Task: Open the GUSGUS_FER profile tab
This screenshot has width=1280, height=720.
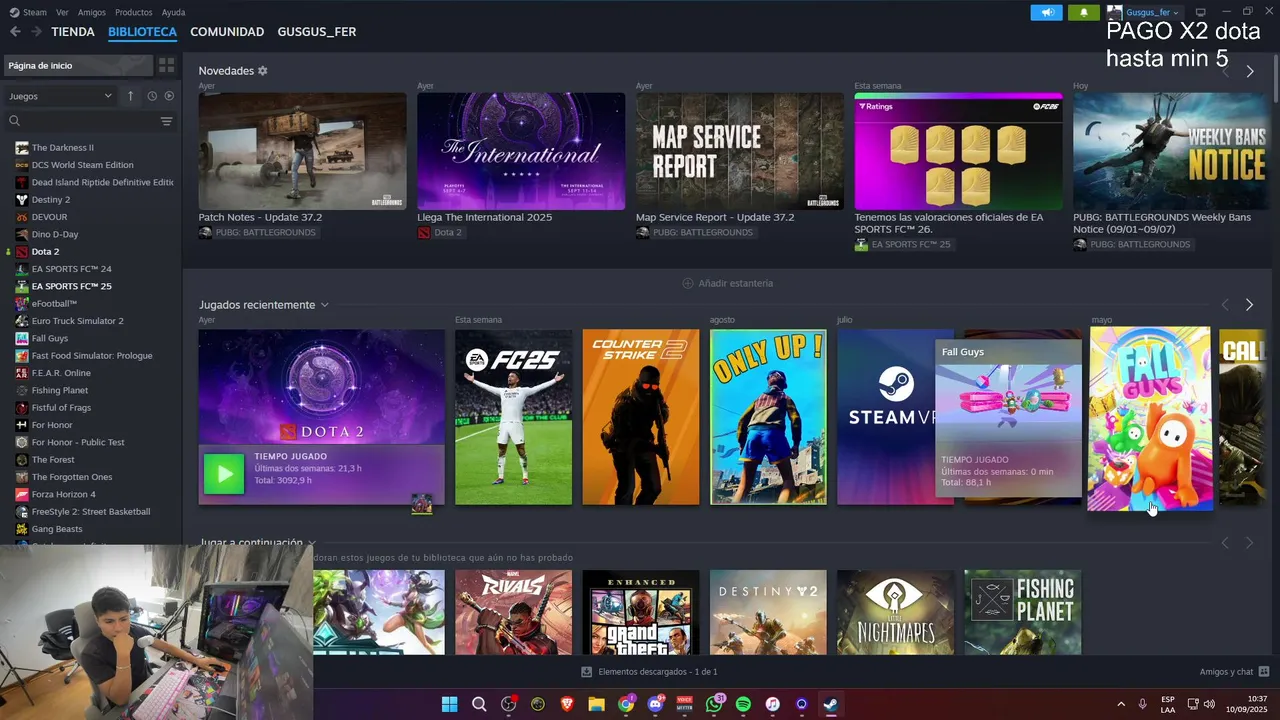Action: 317,32
